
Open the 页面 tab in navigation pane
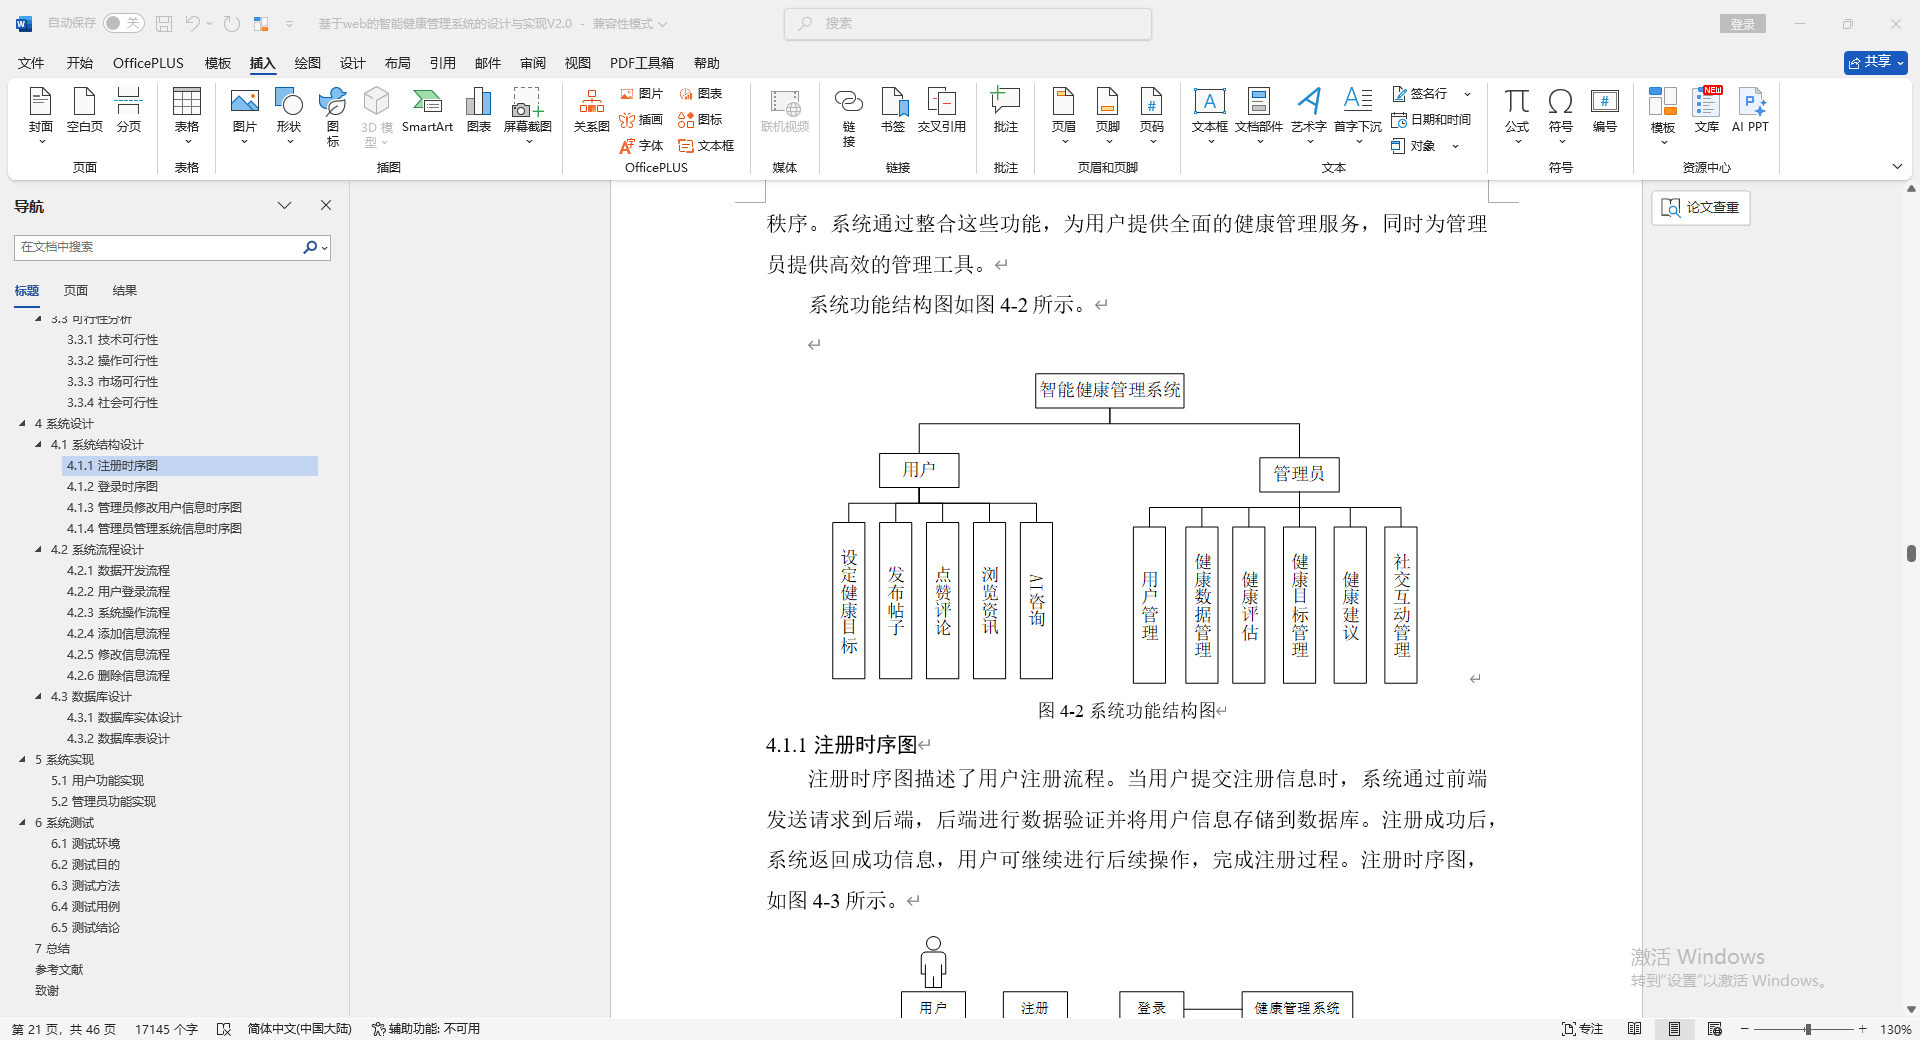pyautogui.click(x=75, y=290)
